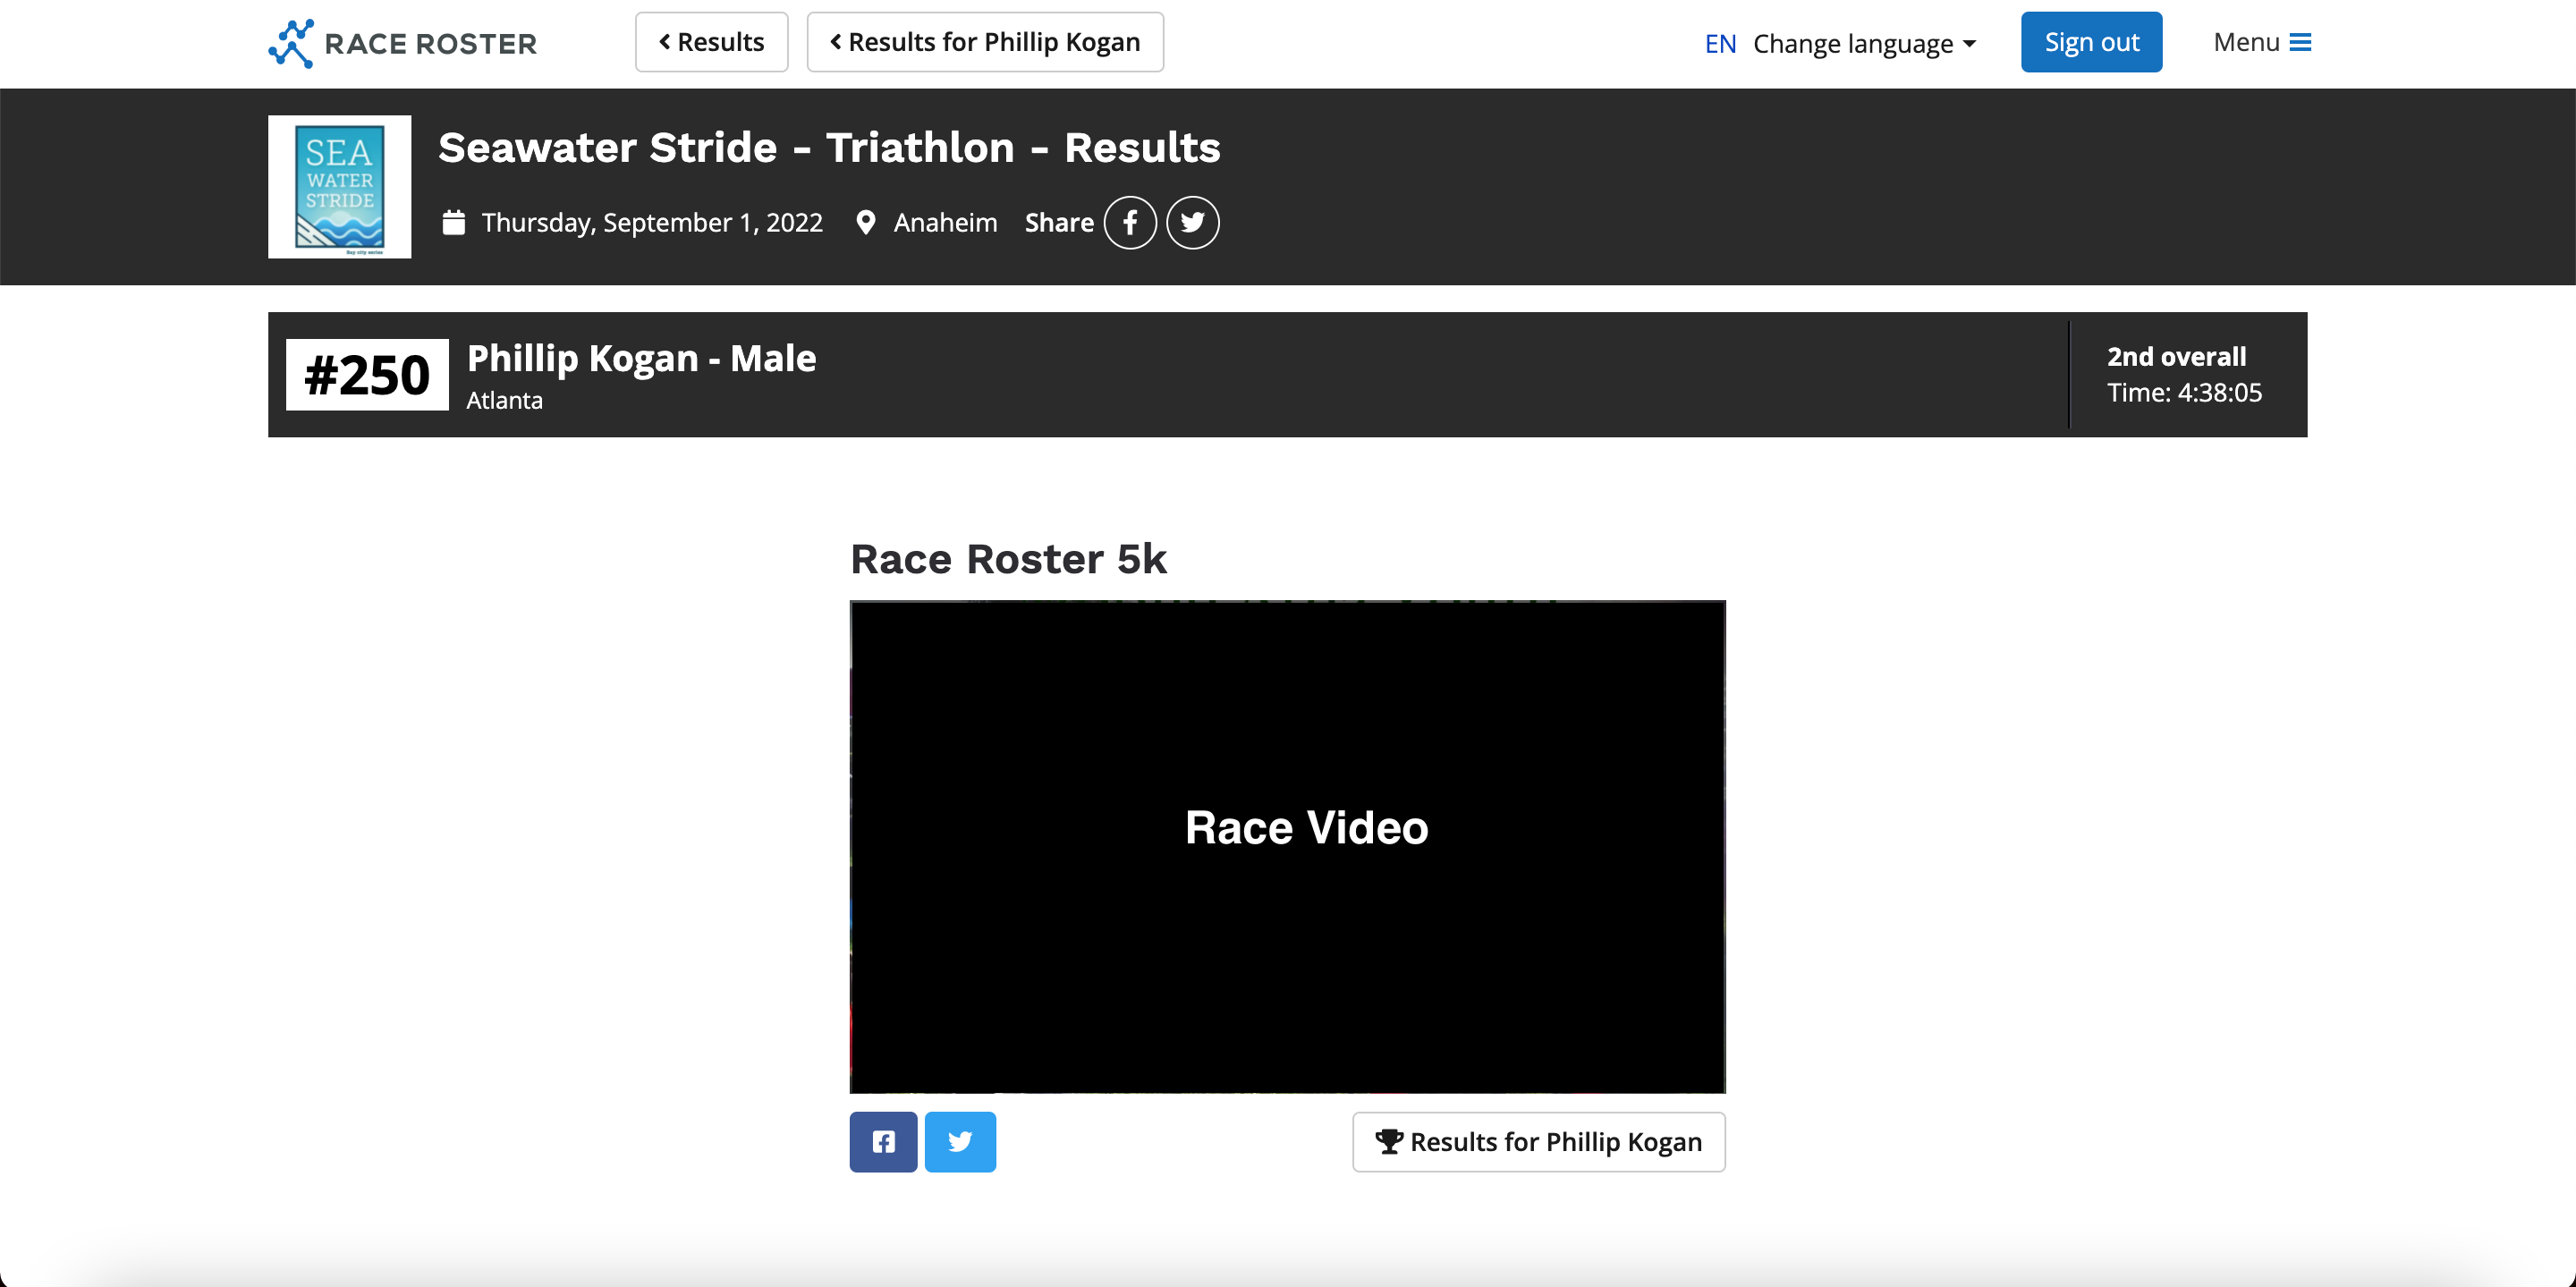Viewport: 2576px width, 1287px height.
Task: Expand the Change language dropdown
Action: pyautogui.click(x=1865, y=43)
